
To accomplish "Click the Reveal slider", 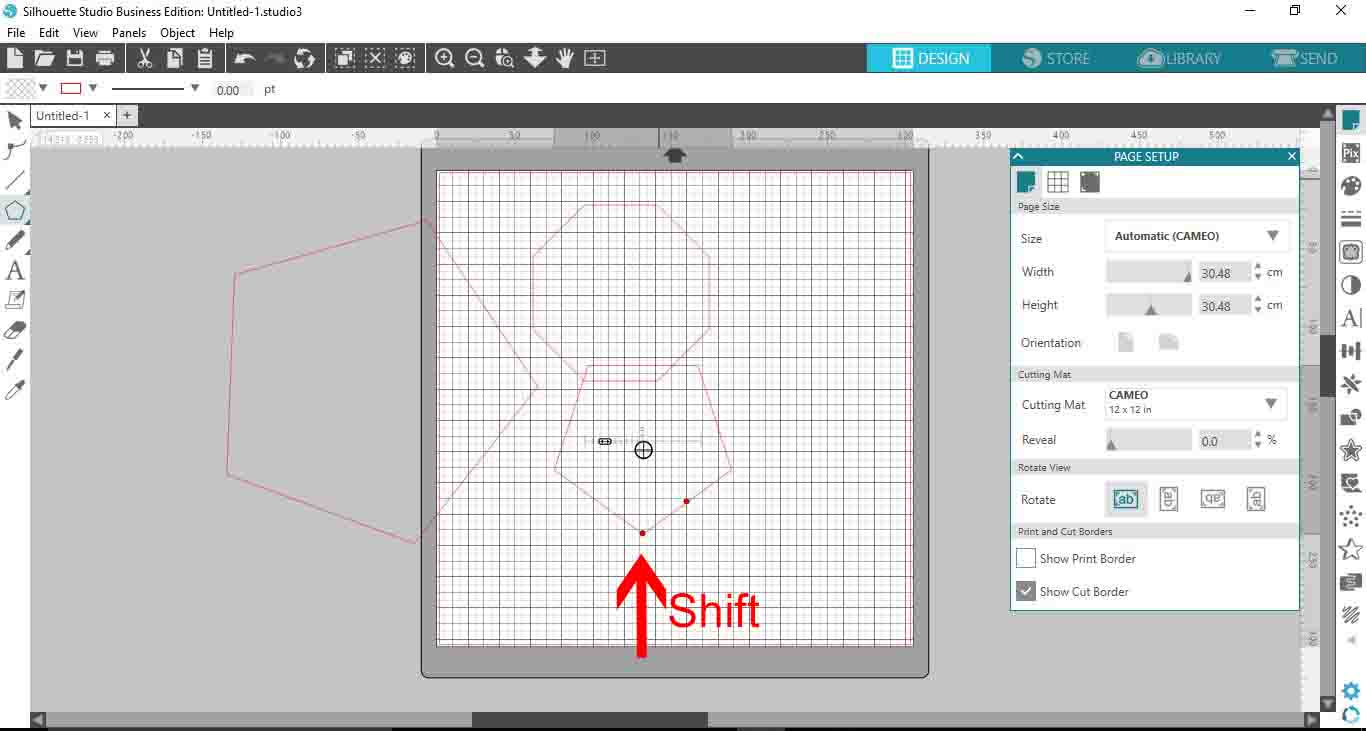I will (x=1149, y=439).
